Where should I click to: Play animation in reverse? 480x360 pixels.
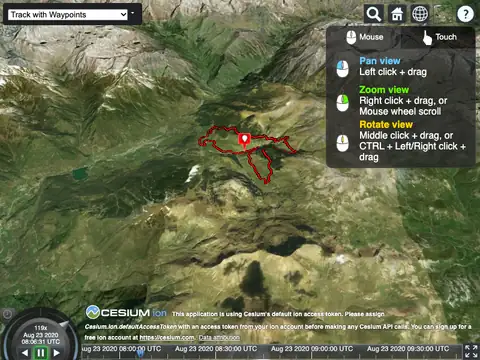tap(25, 353)
